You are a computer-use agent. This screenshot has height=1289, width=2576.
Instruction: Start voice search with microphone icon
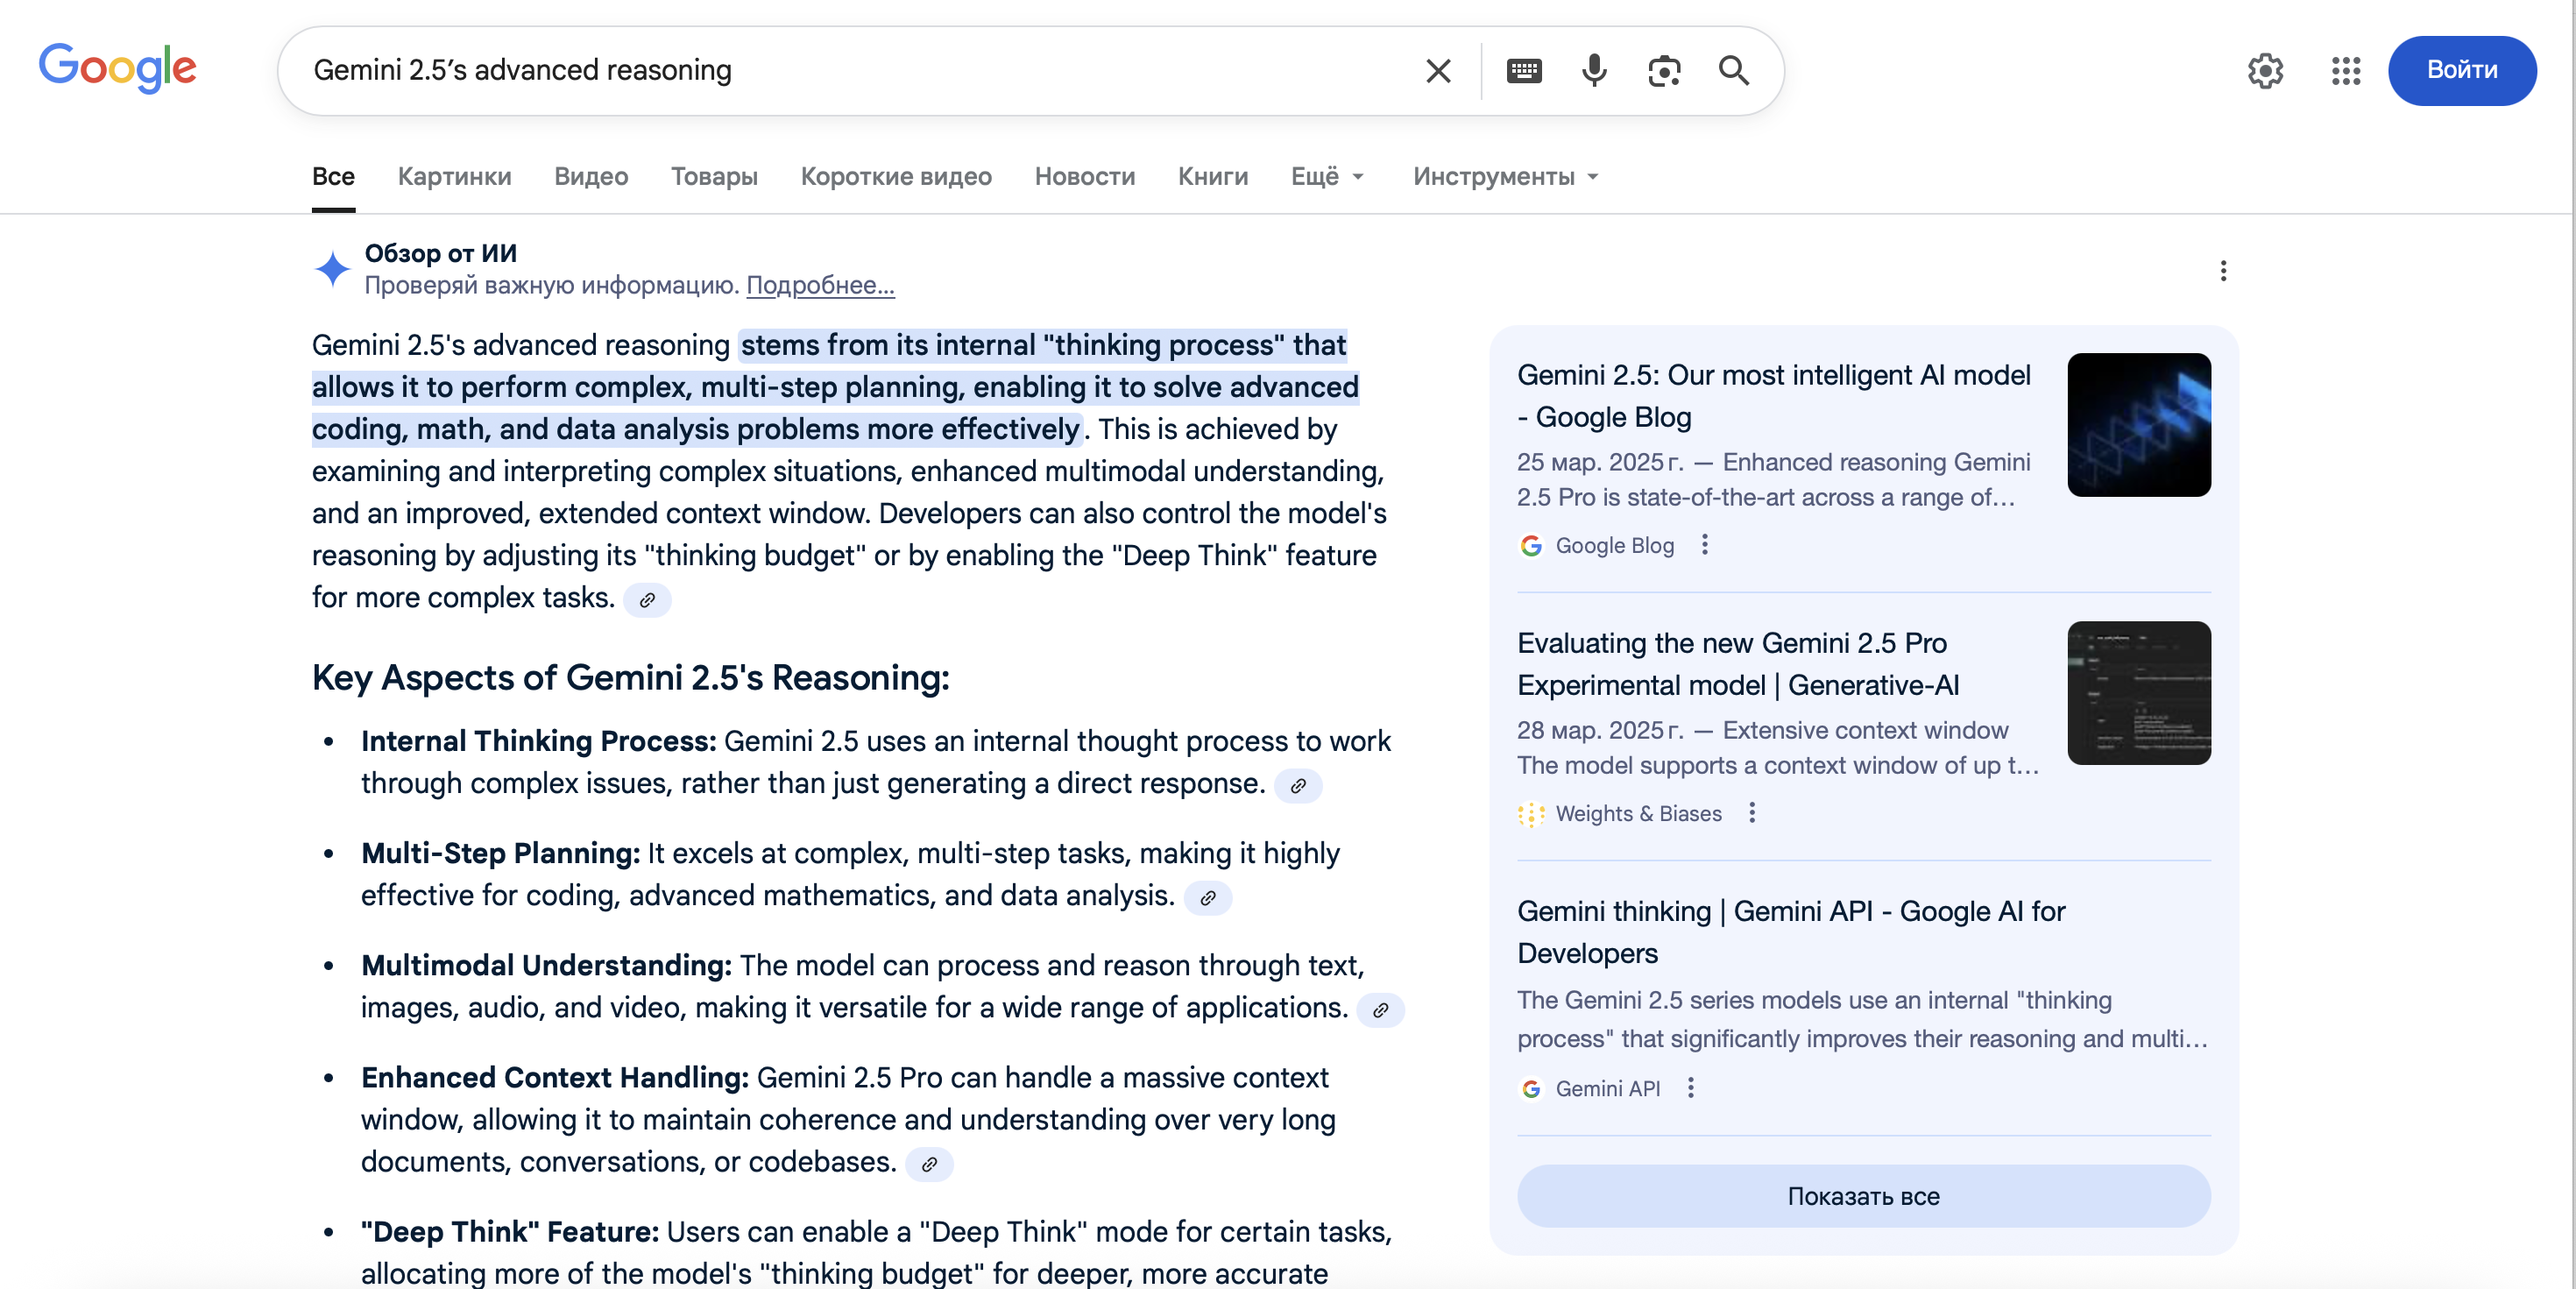click(1594, 71)
